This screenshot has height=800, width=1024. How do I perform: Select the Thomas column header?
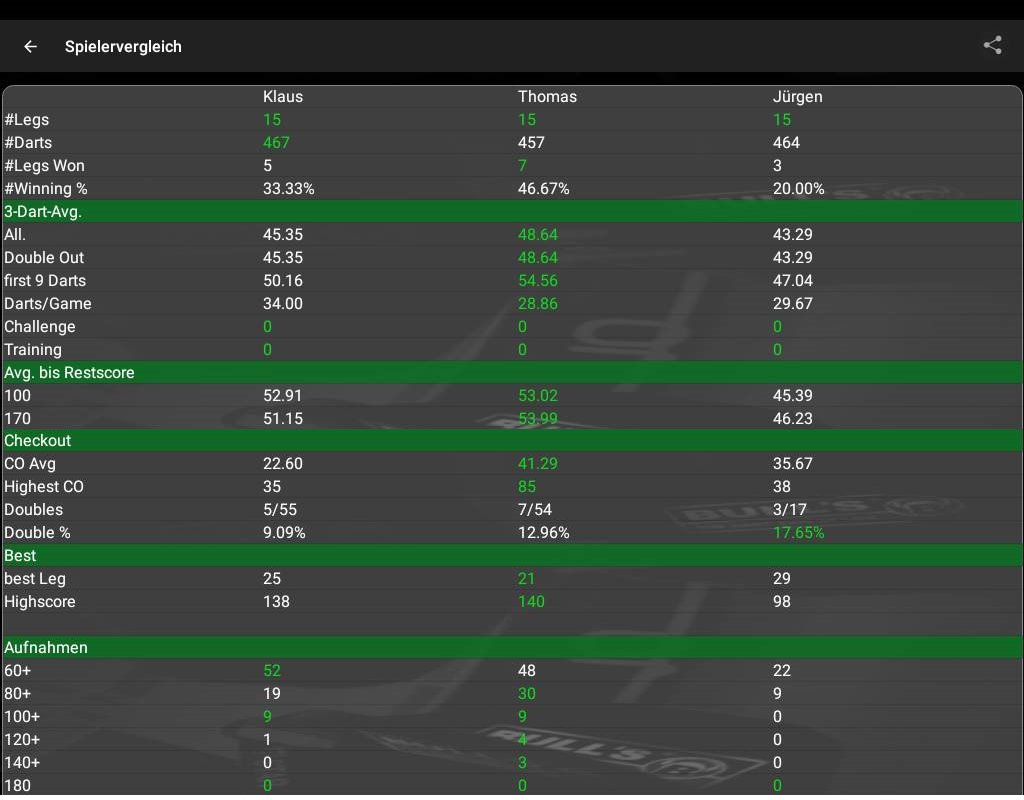[x=547, y=97]
